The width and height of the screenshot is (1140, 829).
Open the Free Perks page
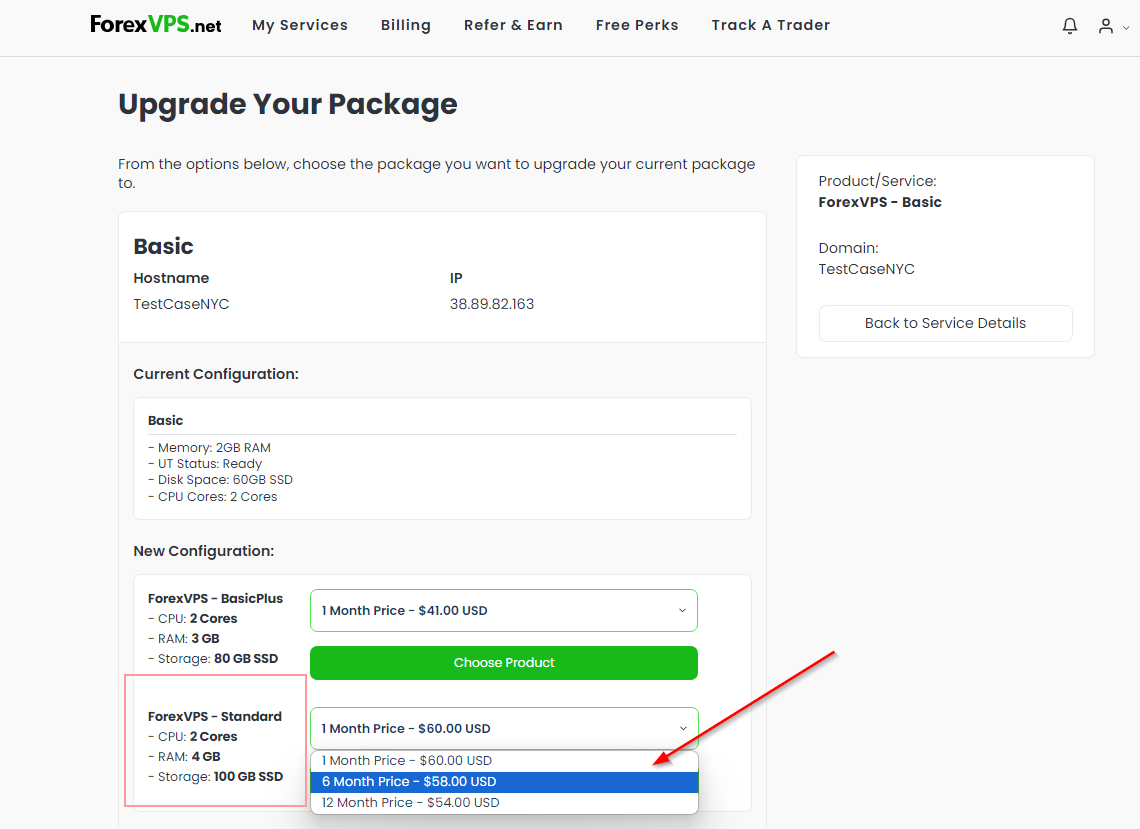(x=637, y=25)
